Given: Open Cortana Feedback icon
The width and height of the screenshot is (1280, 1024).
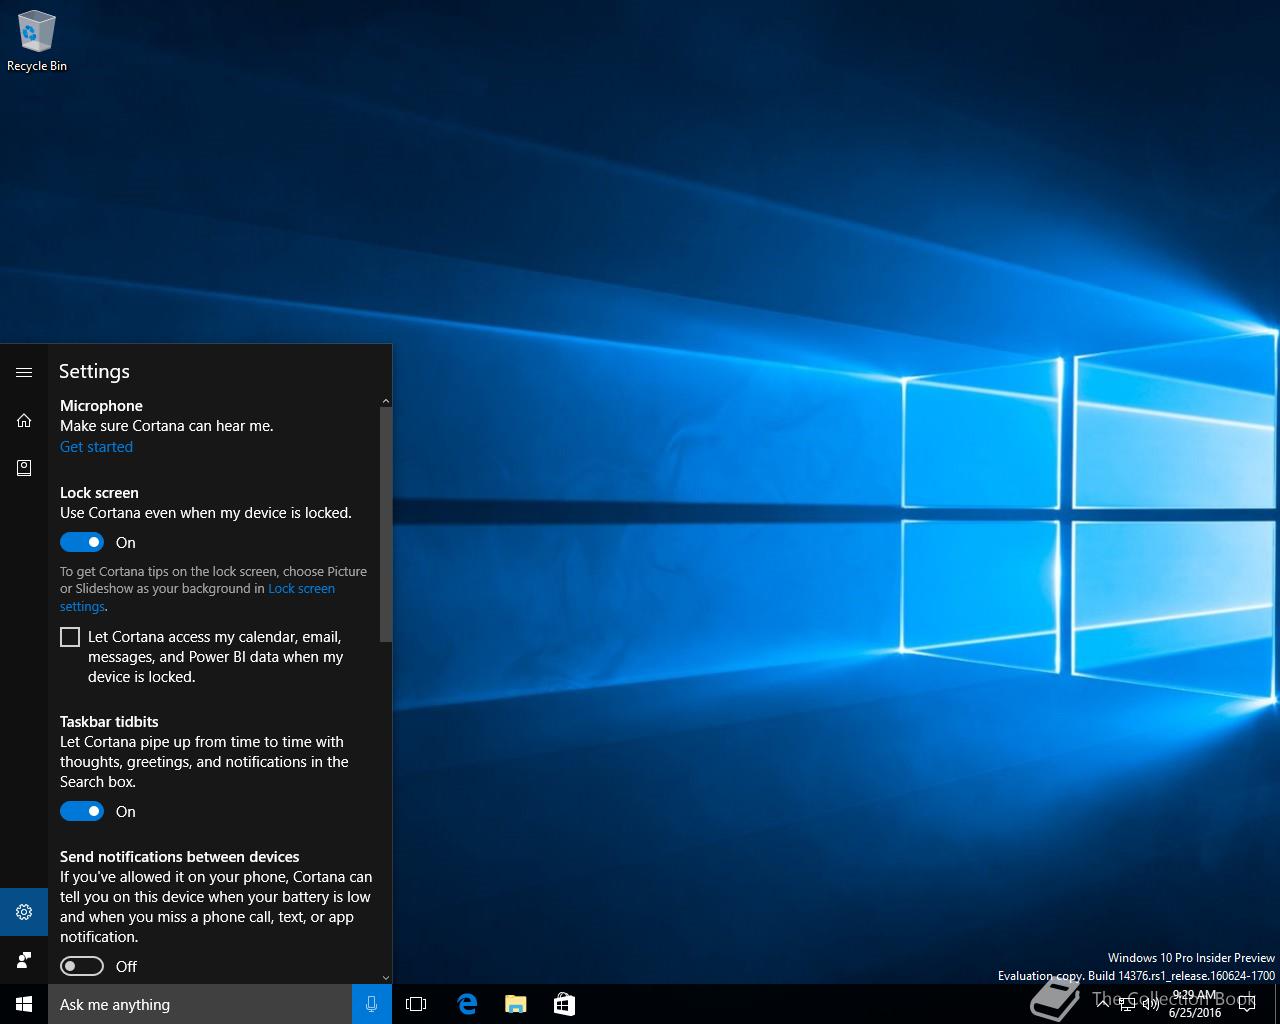Looking at the screenshot, I should point(24,960).
